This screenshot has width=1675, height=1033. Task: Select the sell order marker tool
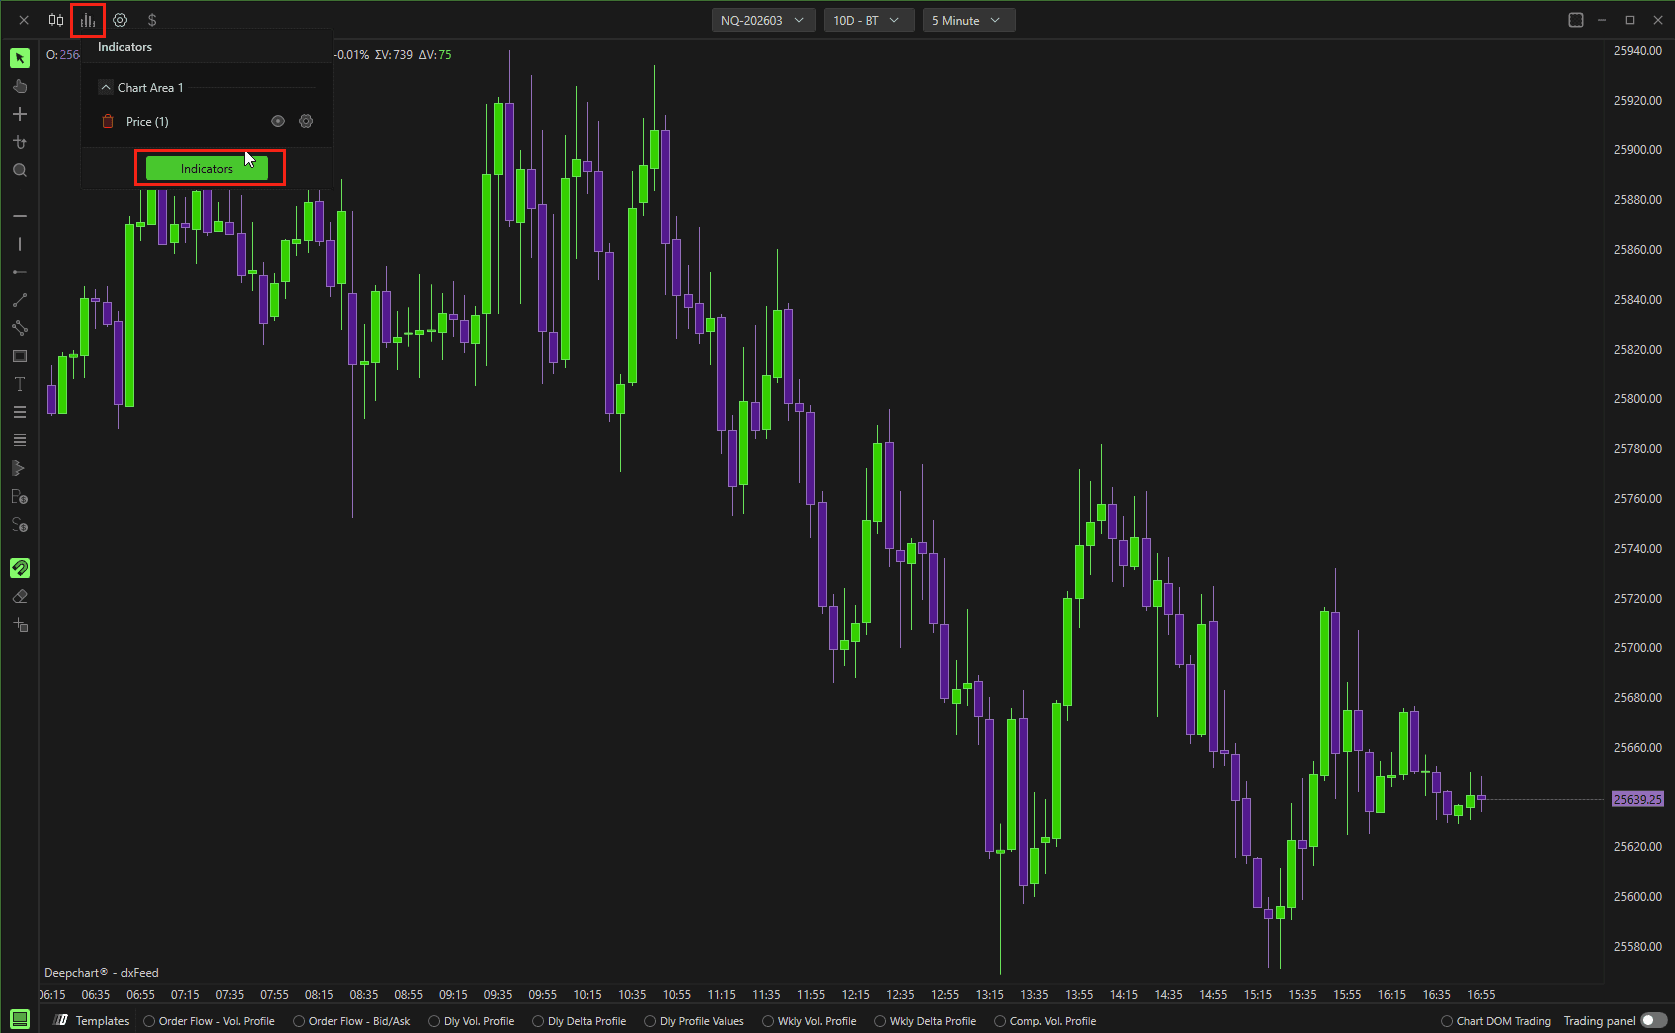pos(20,524)
